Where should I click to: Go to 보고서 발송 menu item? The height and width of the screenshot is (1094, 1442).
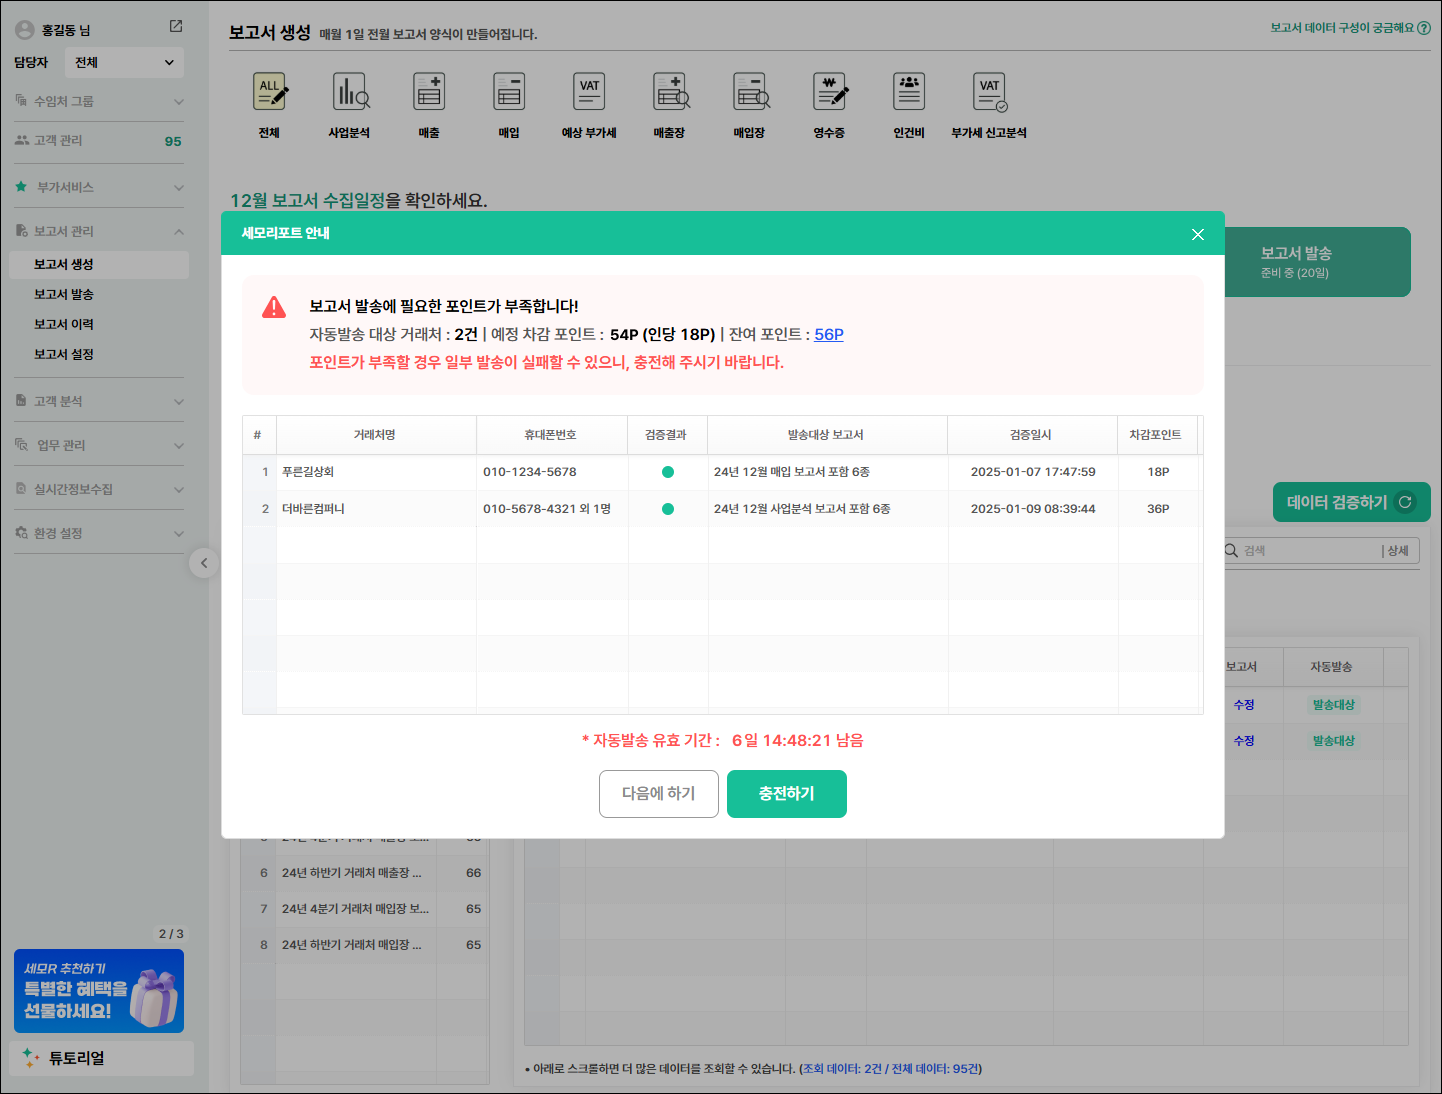pos(64,294)
